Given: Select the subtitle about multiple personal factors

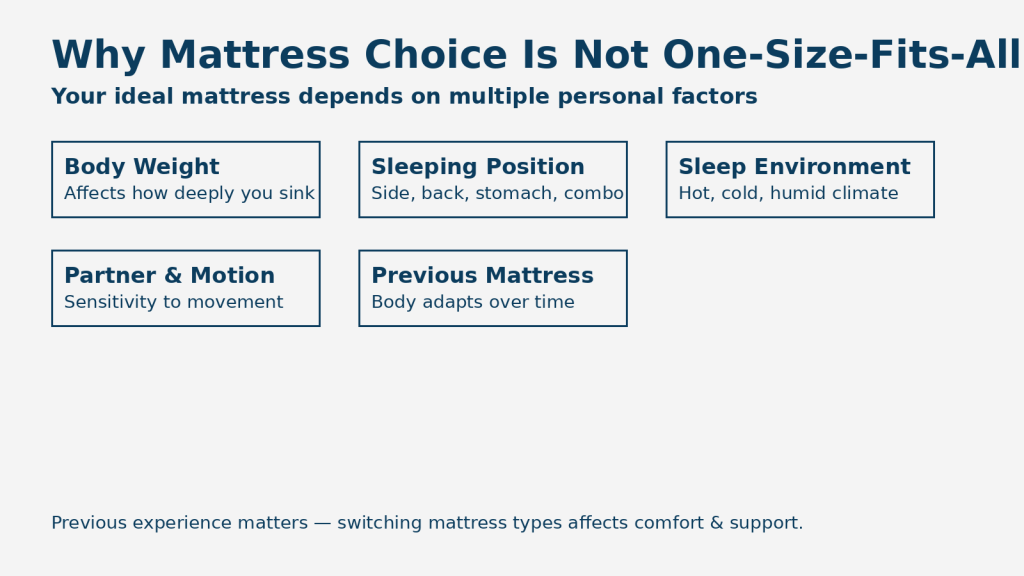Looking at the screenshot, I should [404, 97].
